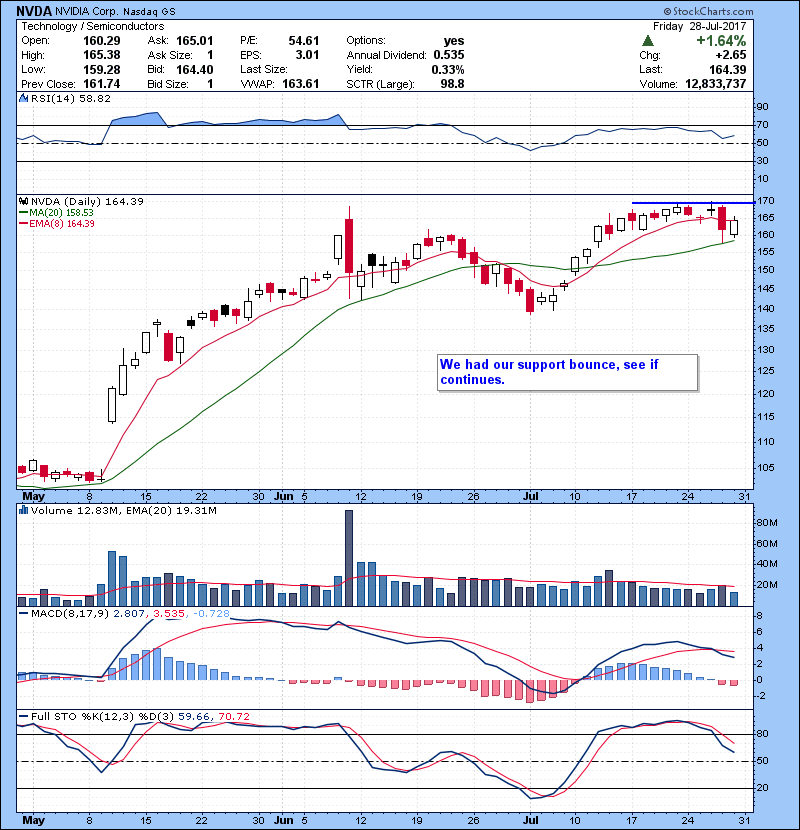Click the EMA(8) 164.39 legend text
The image size is (800, 830).
pos(62,224)
